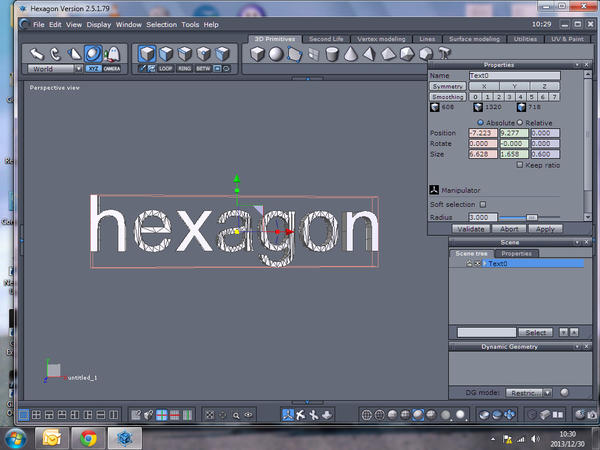This screenshot has height=450, width=600.
Task: Select the Absolute radio button
Action: click(x=480, y=122)
